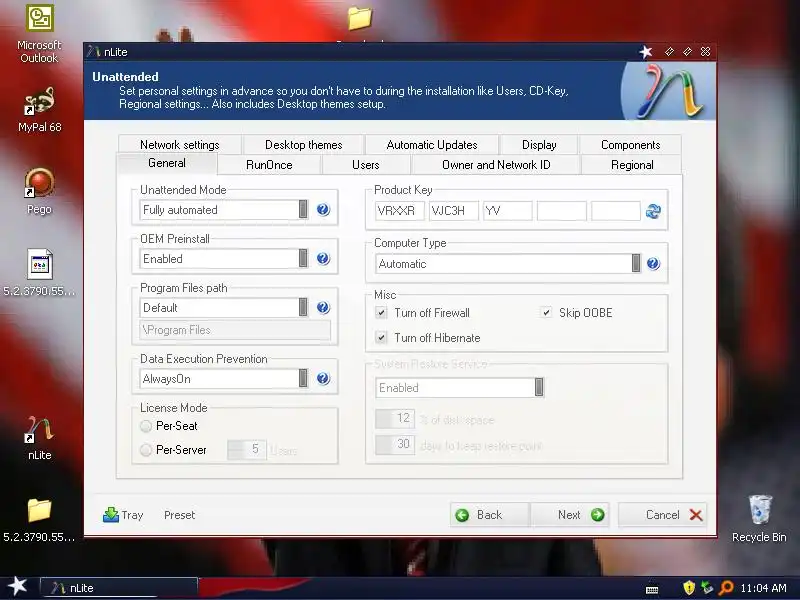
Task: Select the Recycle Bin icon
Action: (x=759, y=518)
